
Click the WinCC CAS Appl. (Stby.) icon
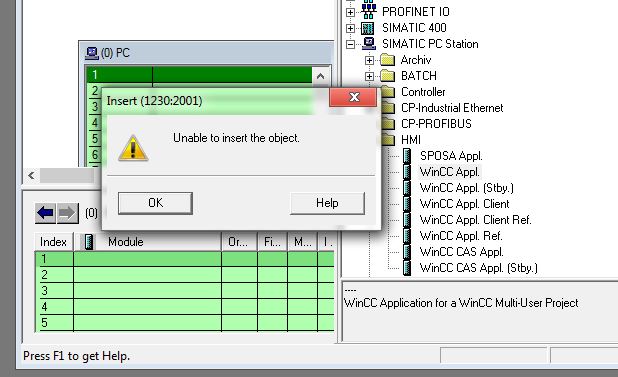[x=407, y=268]
